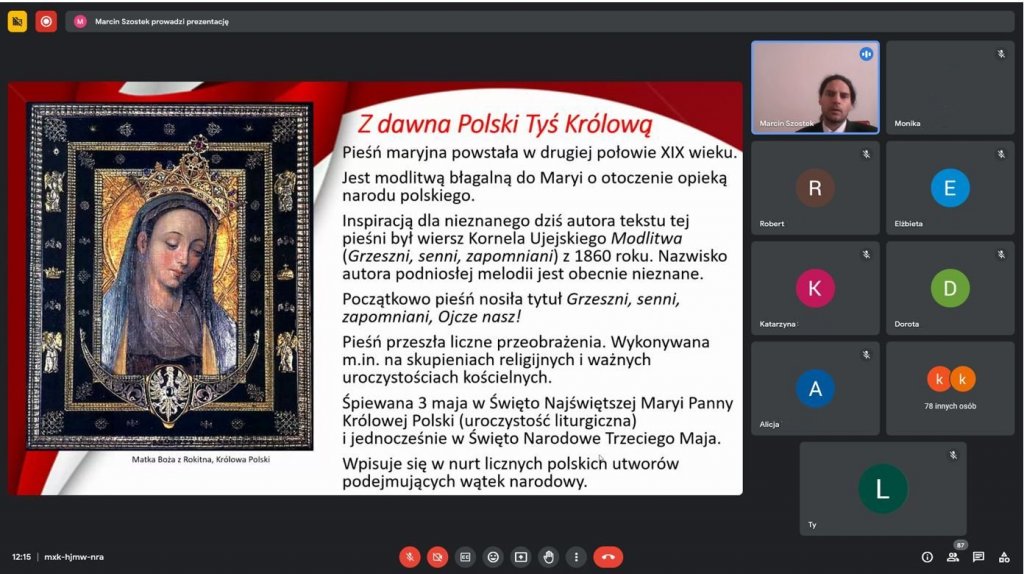The image size is (1024, 574).
Task: Raise your hand
Action: [549, 557]
